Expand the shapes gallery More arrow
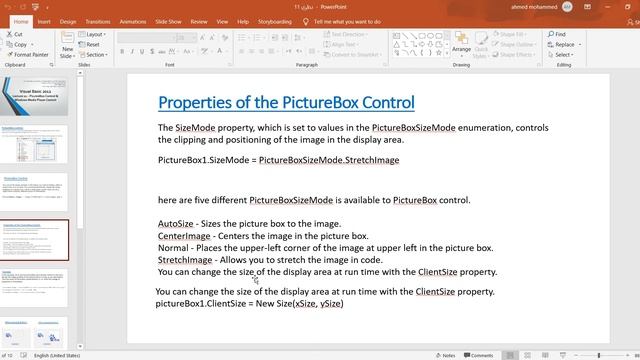Image resolution: width=640 pixels, height=360 pixels. click(447, 53)
